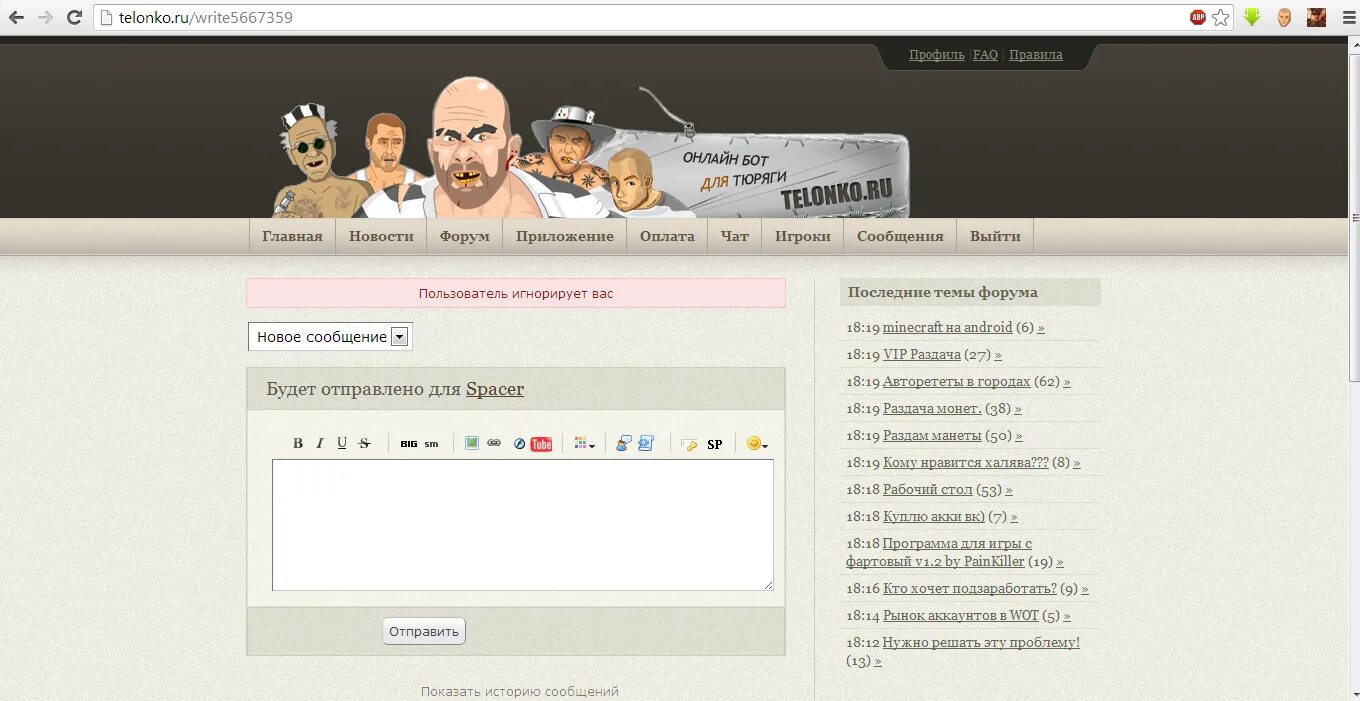The image size is (1360, 701).
Task: Toggle underline formatting
Action: coord(341,443)
